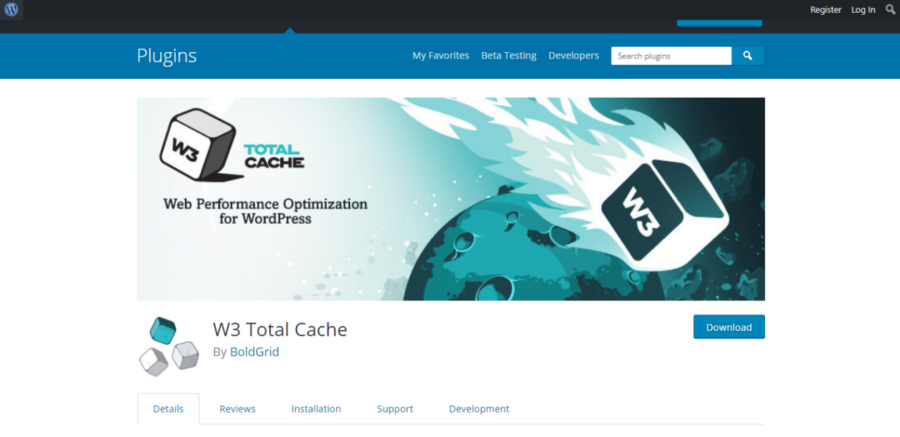Click the W3 Total Cache banner image

click(451, 199)
